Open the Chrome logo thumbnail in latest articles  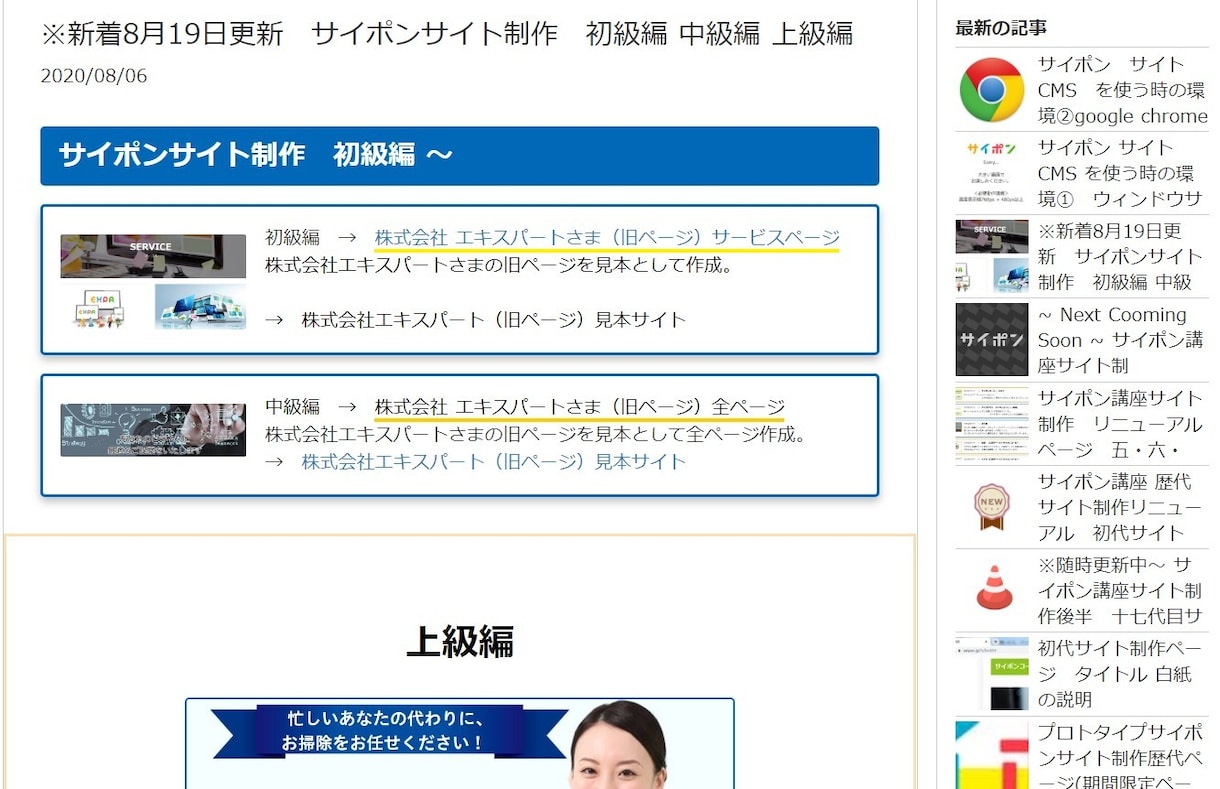pyautogui.click(x=991, y=90)
